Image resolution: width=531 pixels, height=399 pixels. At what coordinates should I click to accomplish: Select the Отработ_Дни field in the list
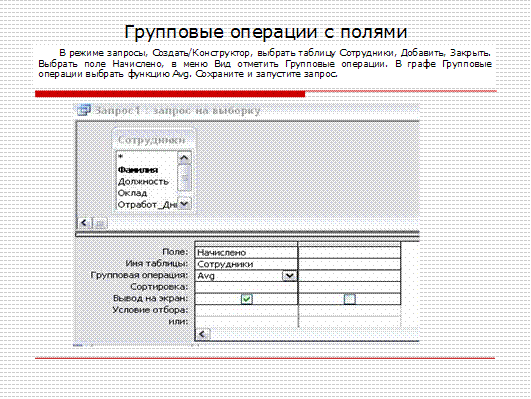click(x=147, y=205)
